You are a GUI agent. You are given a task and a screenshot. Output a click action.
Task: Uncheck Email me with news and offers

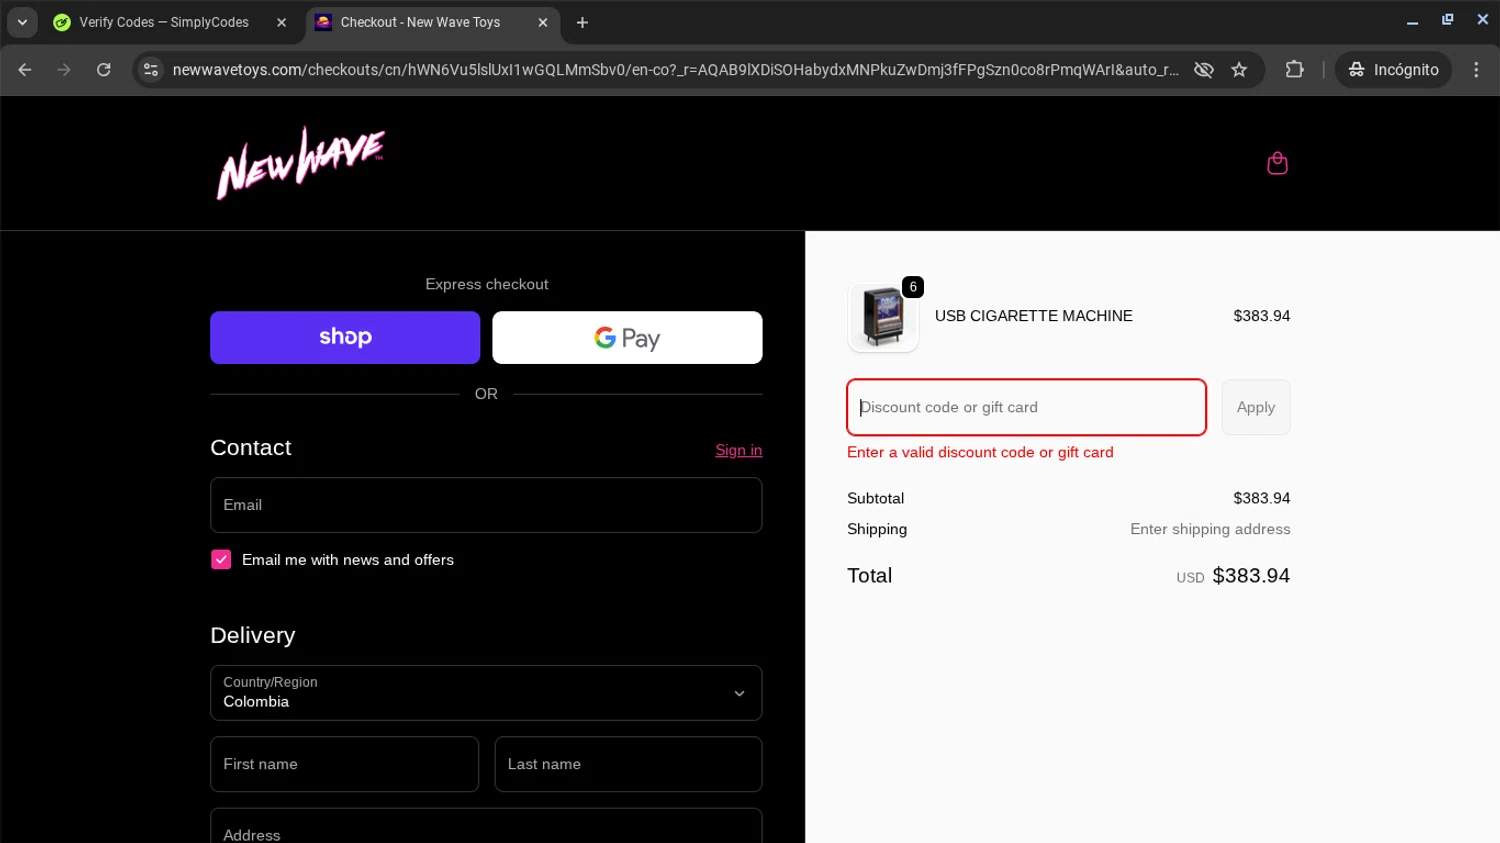pos(221,560)
